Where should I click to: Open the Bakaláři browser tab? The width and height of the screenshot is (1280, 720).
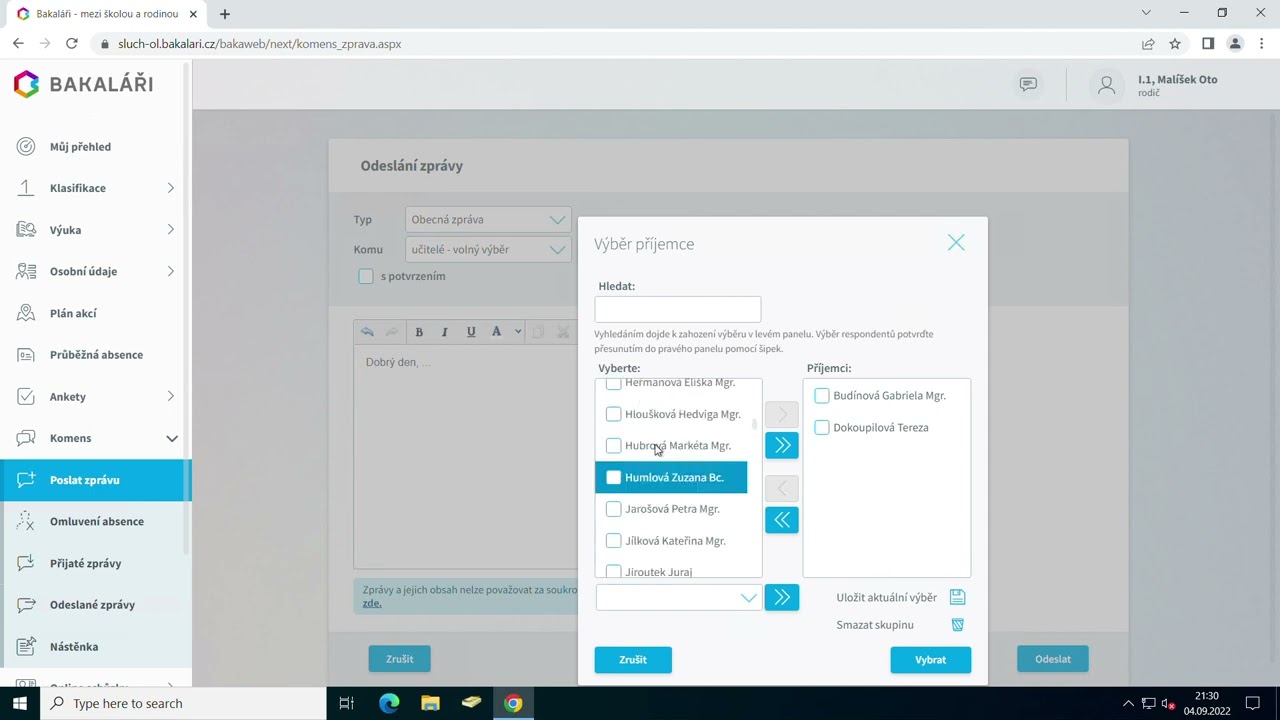pos(108,14)
